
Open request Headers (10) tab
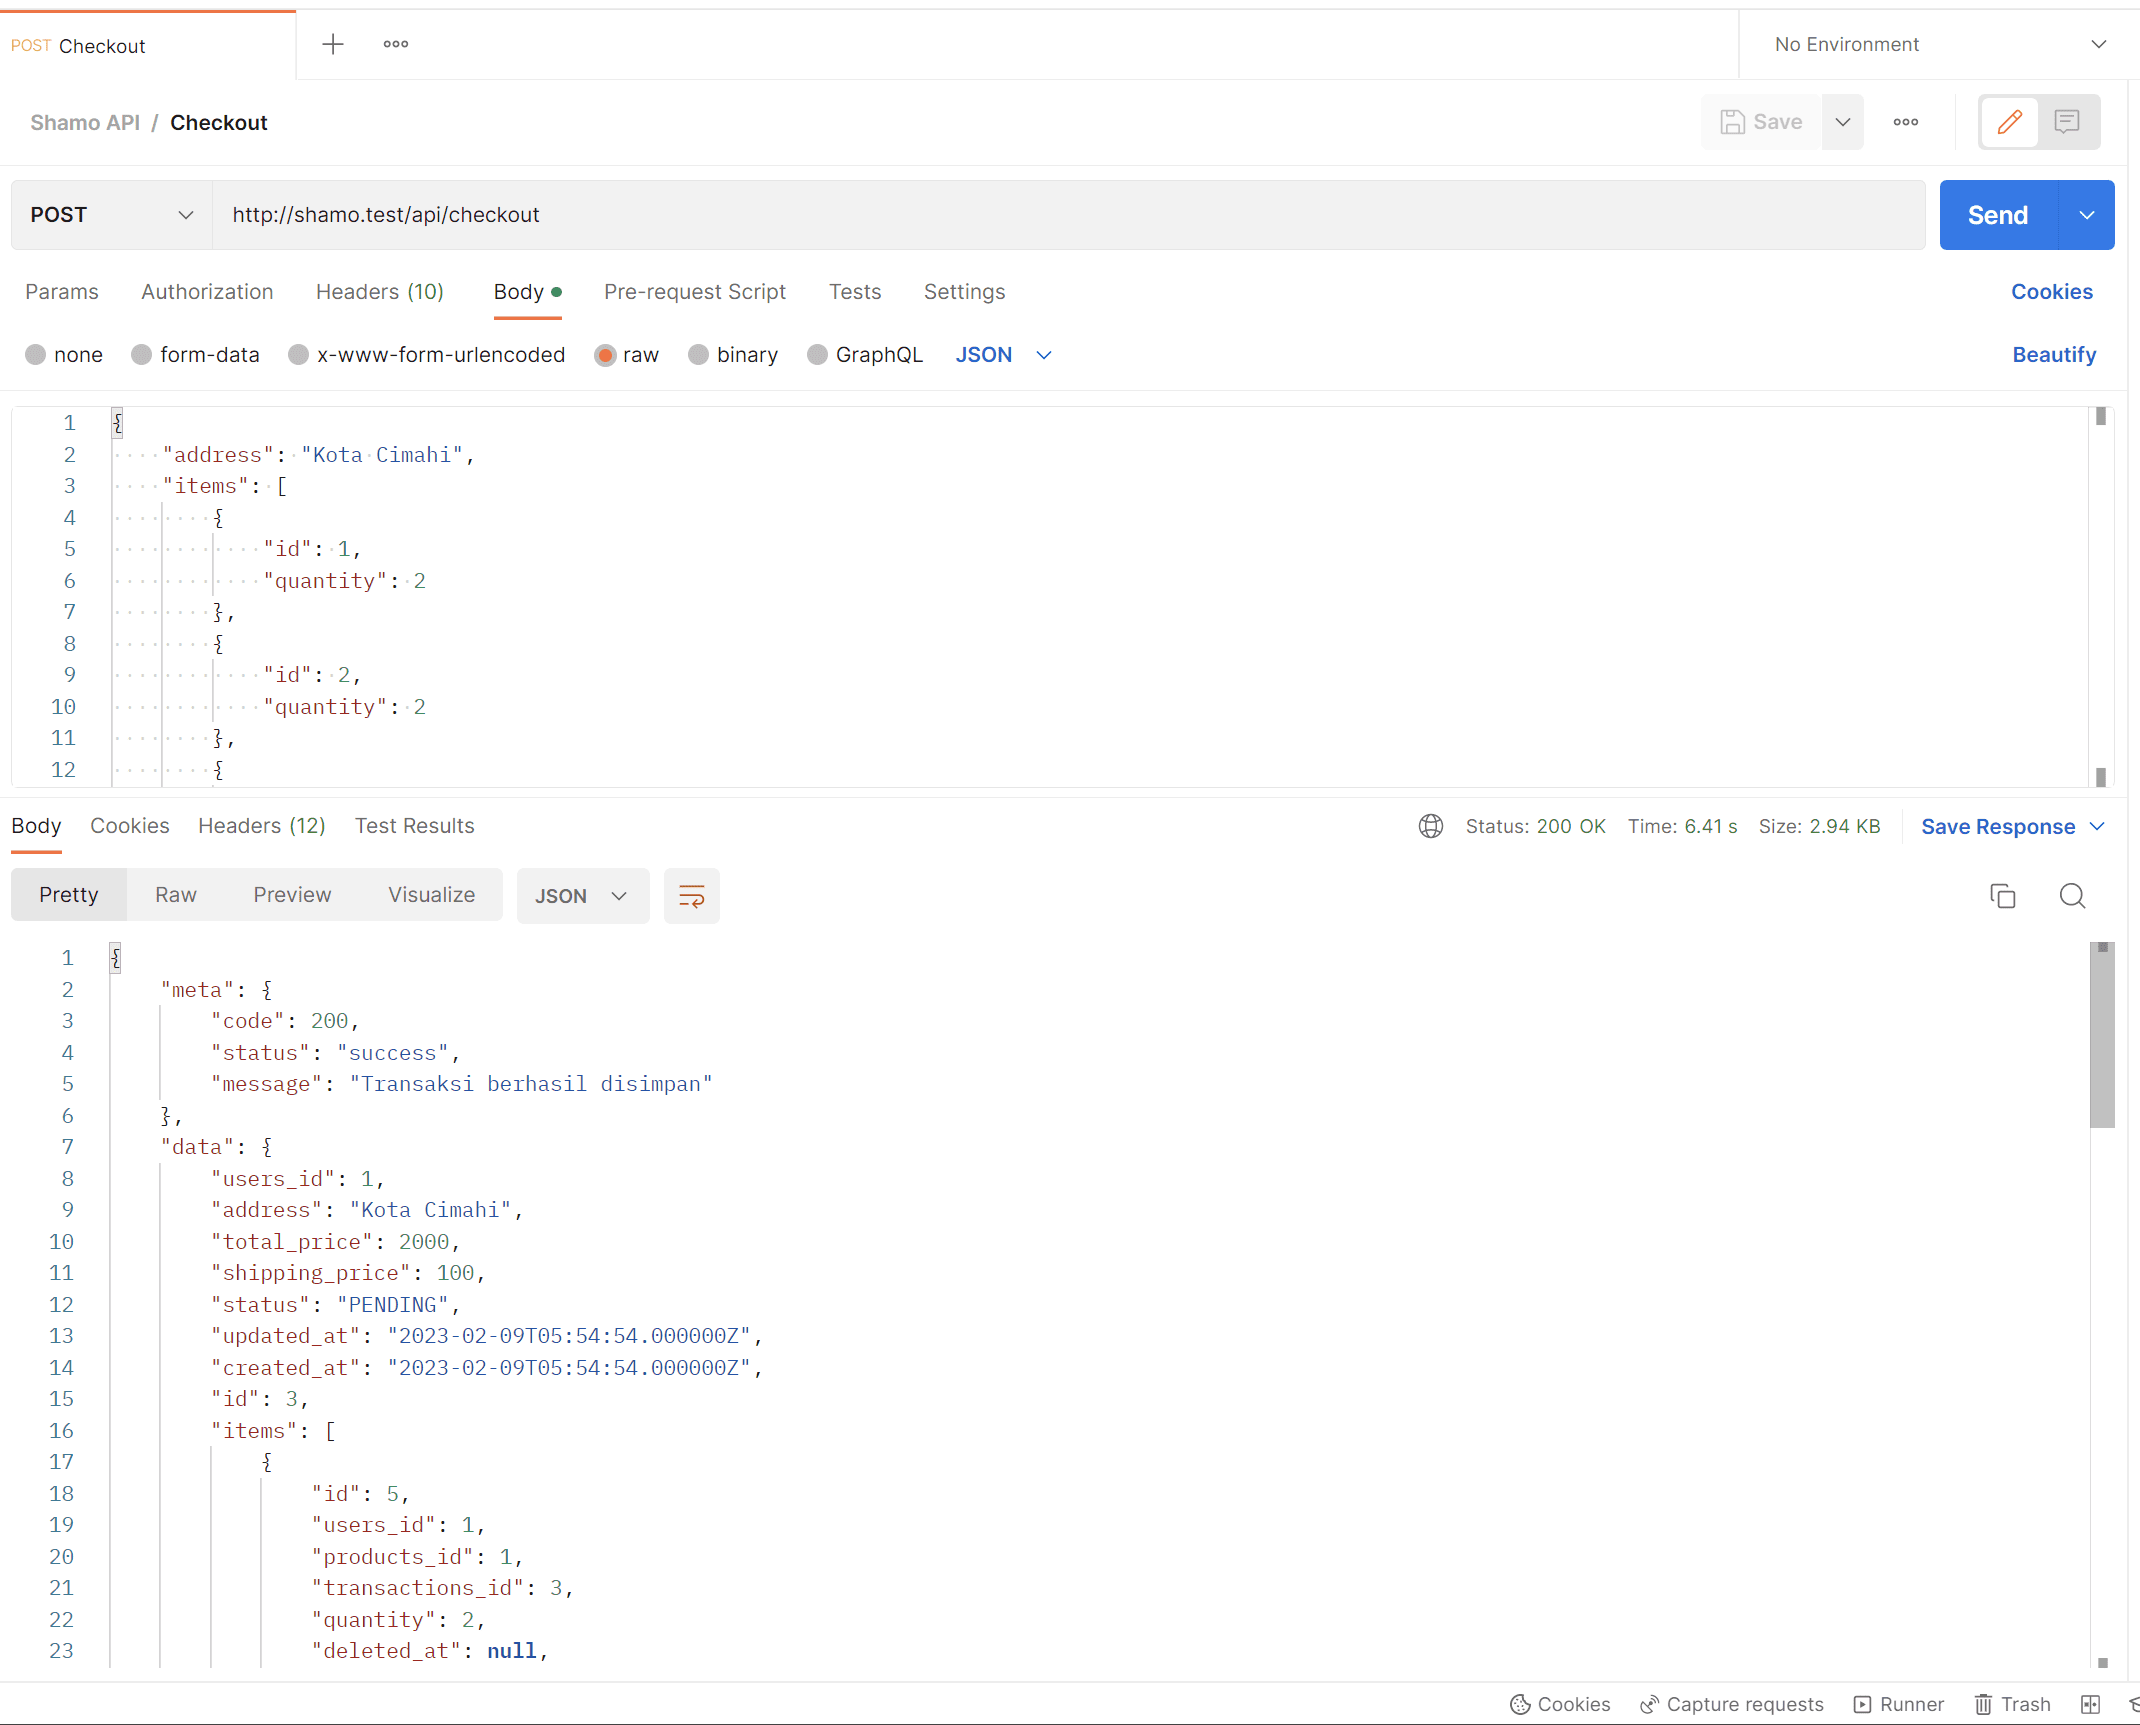pos(380,292)
